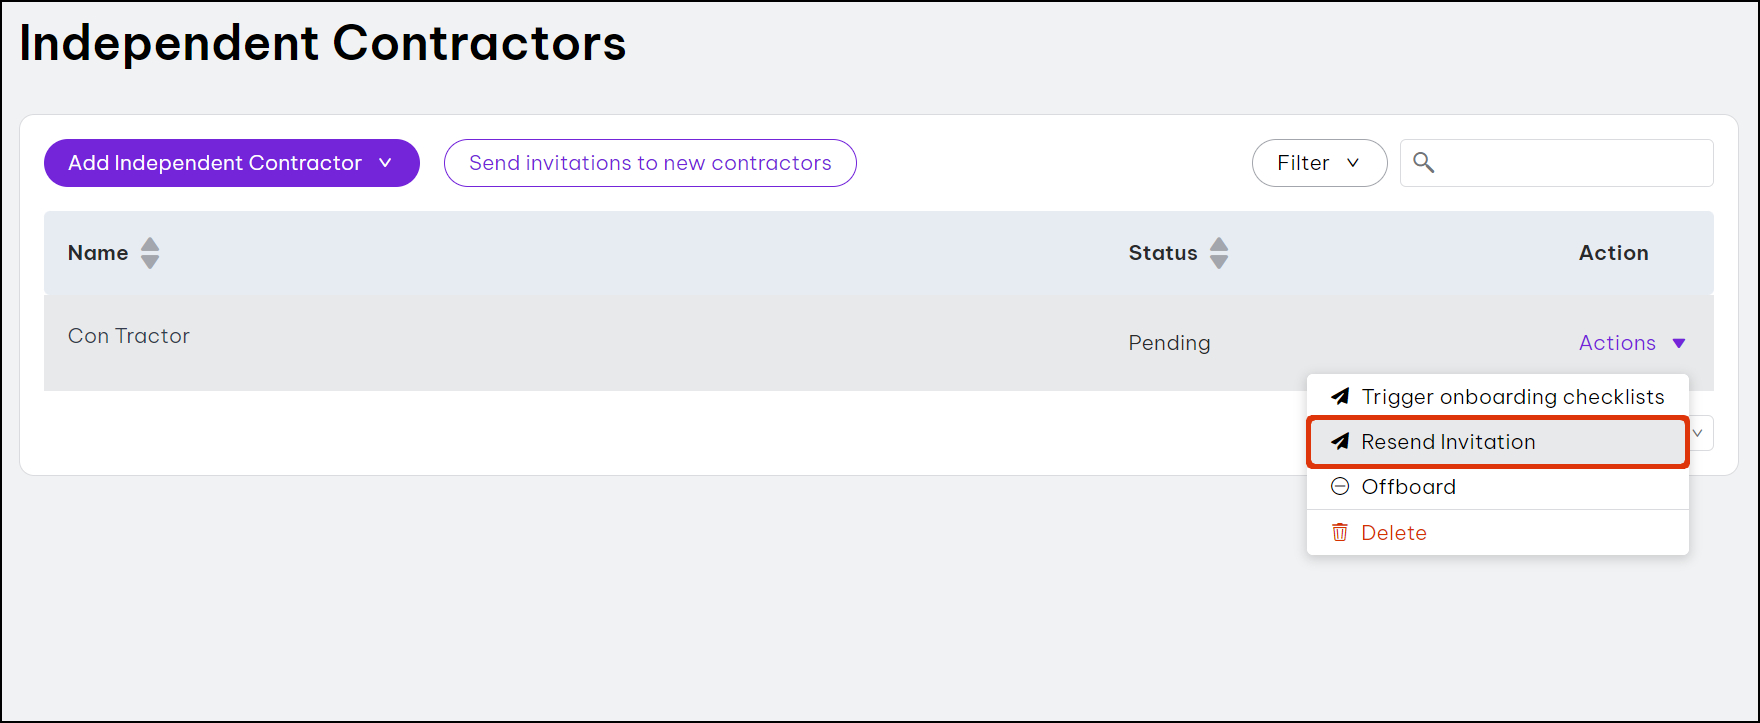Click the Status column header text

(1163, 253)
